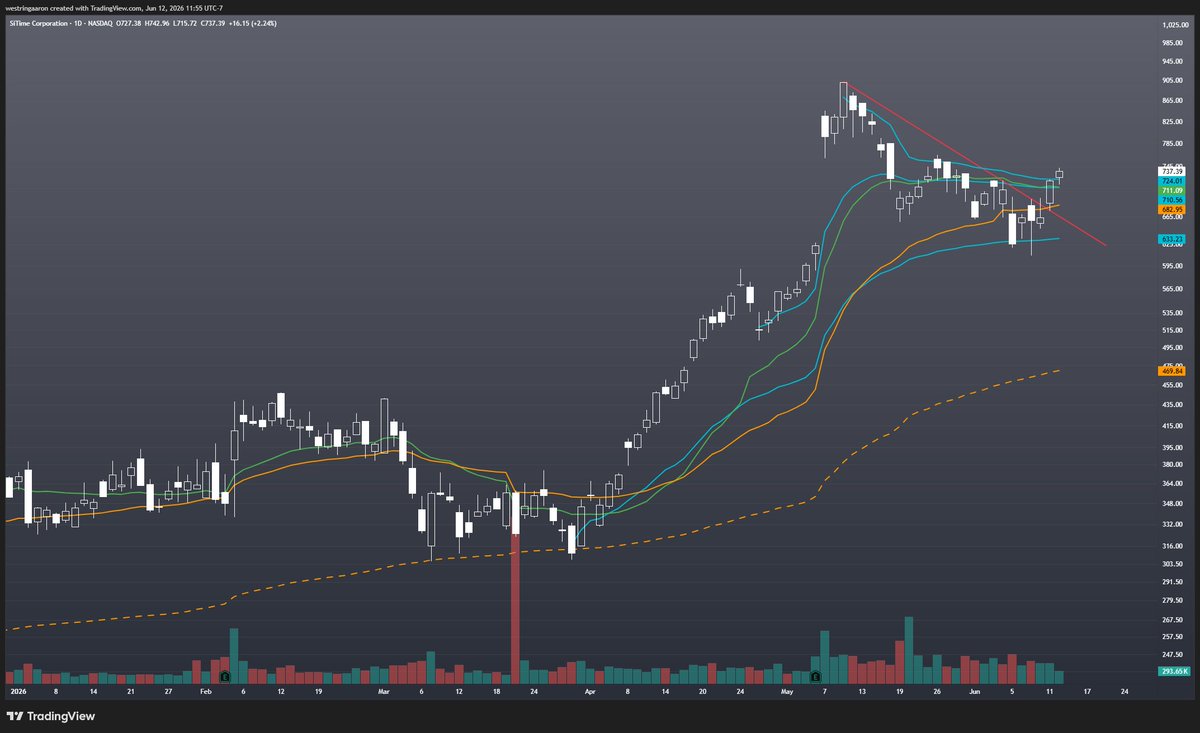Click the May 7 earnings marker icon
The height and width of the screenshot is (733, 1200).
815,676
